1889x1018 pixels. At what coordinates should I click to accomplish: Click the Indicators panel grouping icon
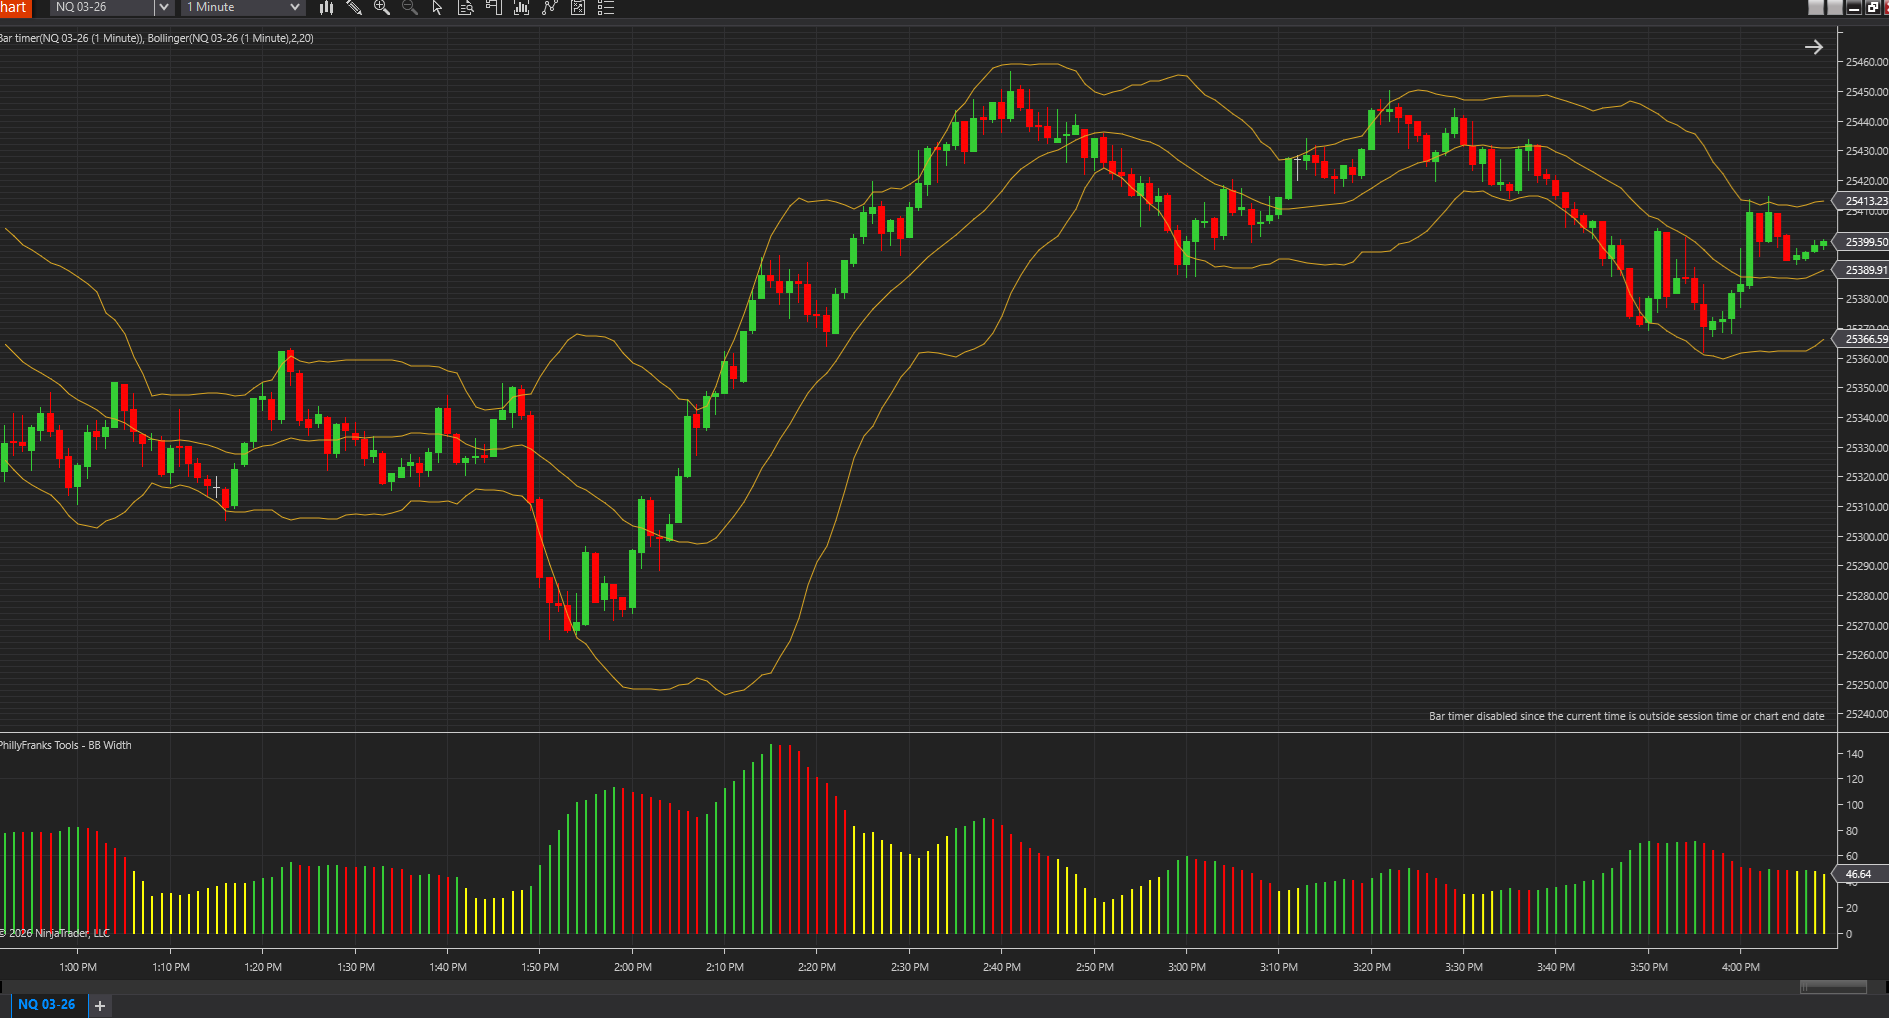[493, 8]
